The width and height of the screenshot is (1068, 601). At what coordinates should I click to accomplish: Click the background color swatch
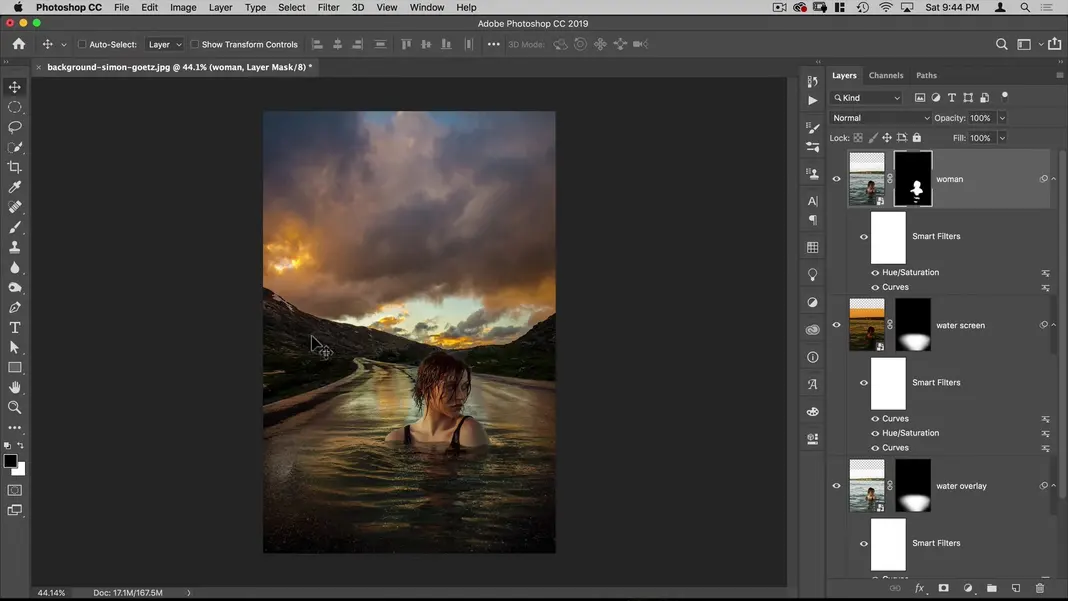20,470
